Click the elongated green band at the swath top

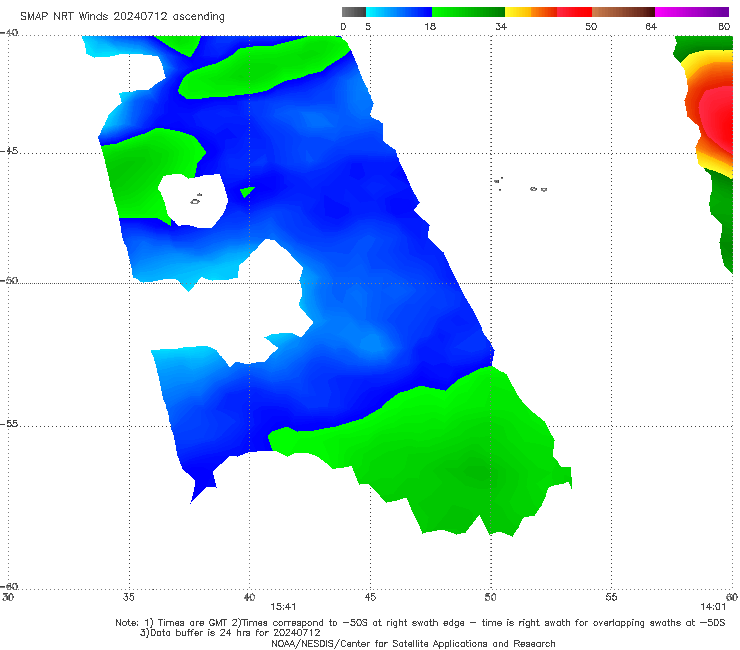click(264, 67)
